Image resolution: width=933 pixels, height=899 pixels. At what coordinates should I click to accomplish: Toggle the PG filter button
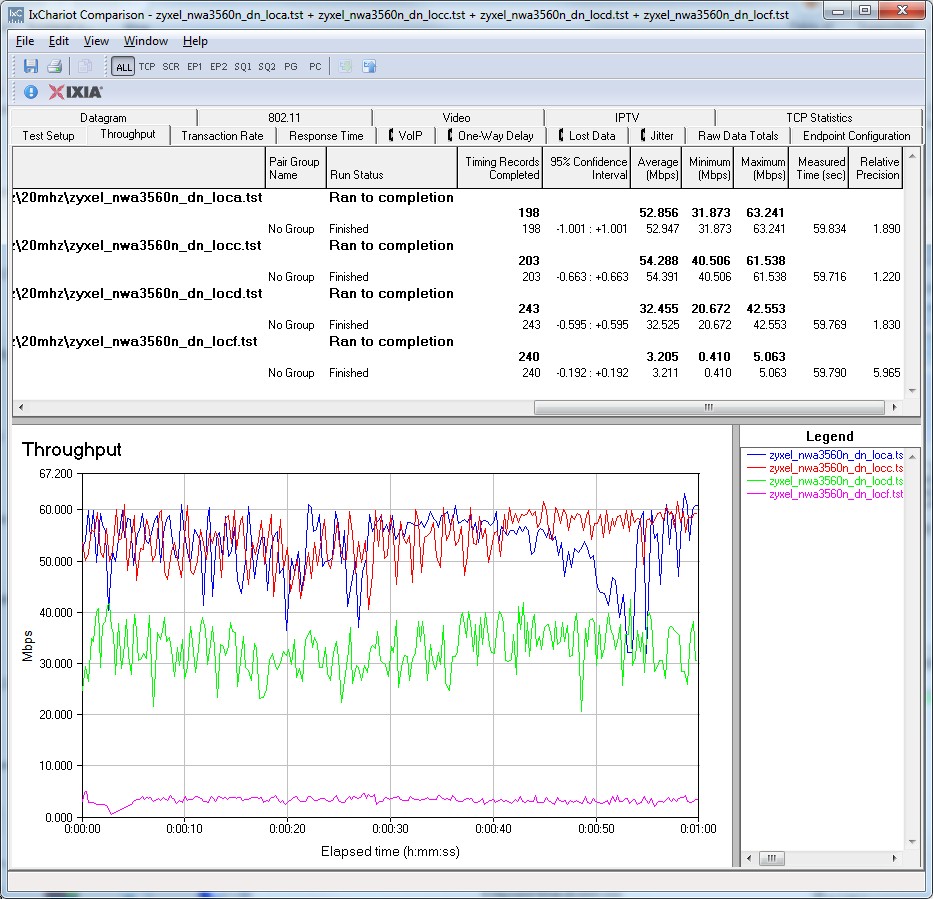(x=291, y=67)
